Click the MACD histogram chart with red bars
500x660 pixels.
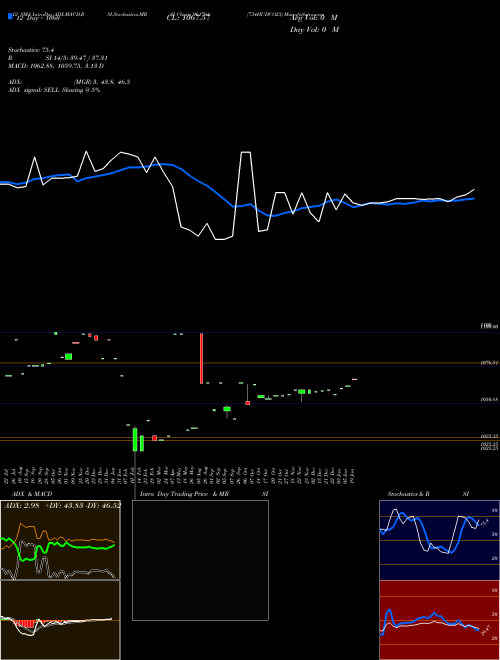60,620
